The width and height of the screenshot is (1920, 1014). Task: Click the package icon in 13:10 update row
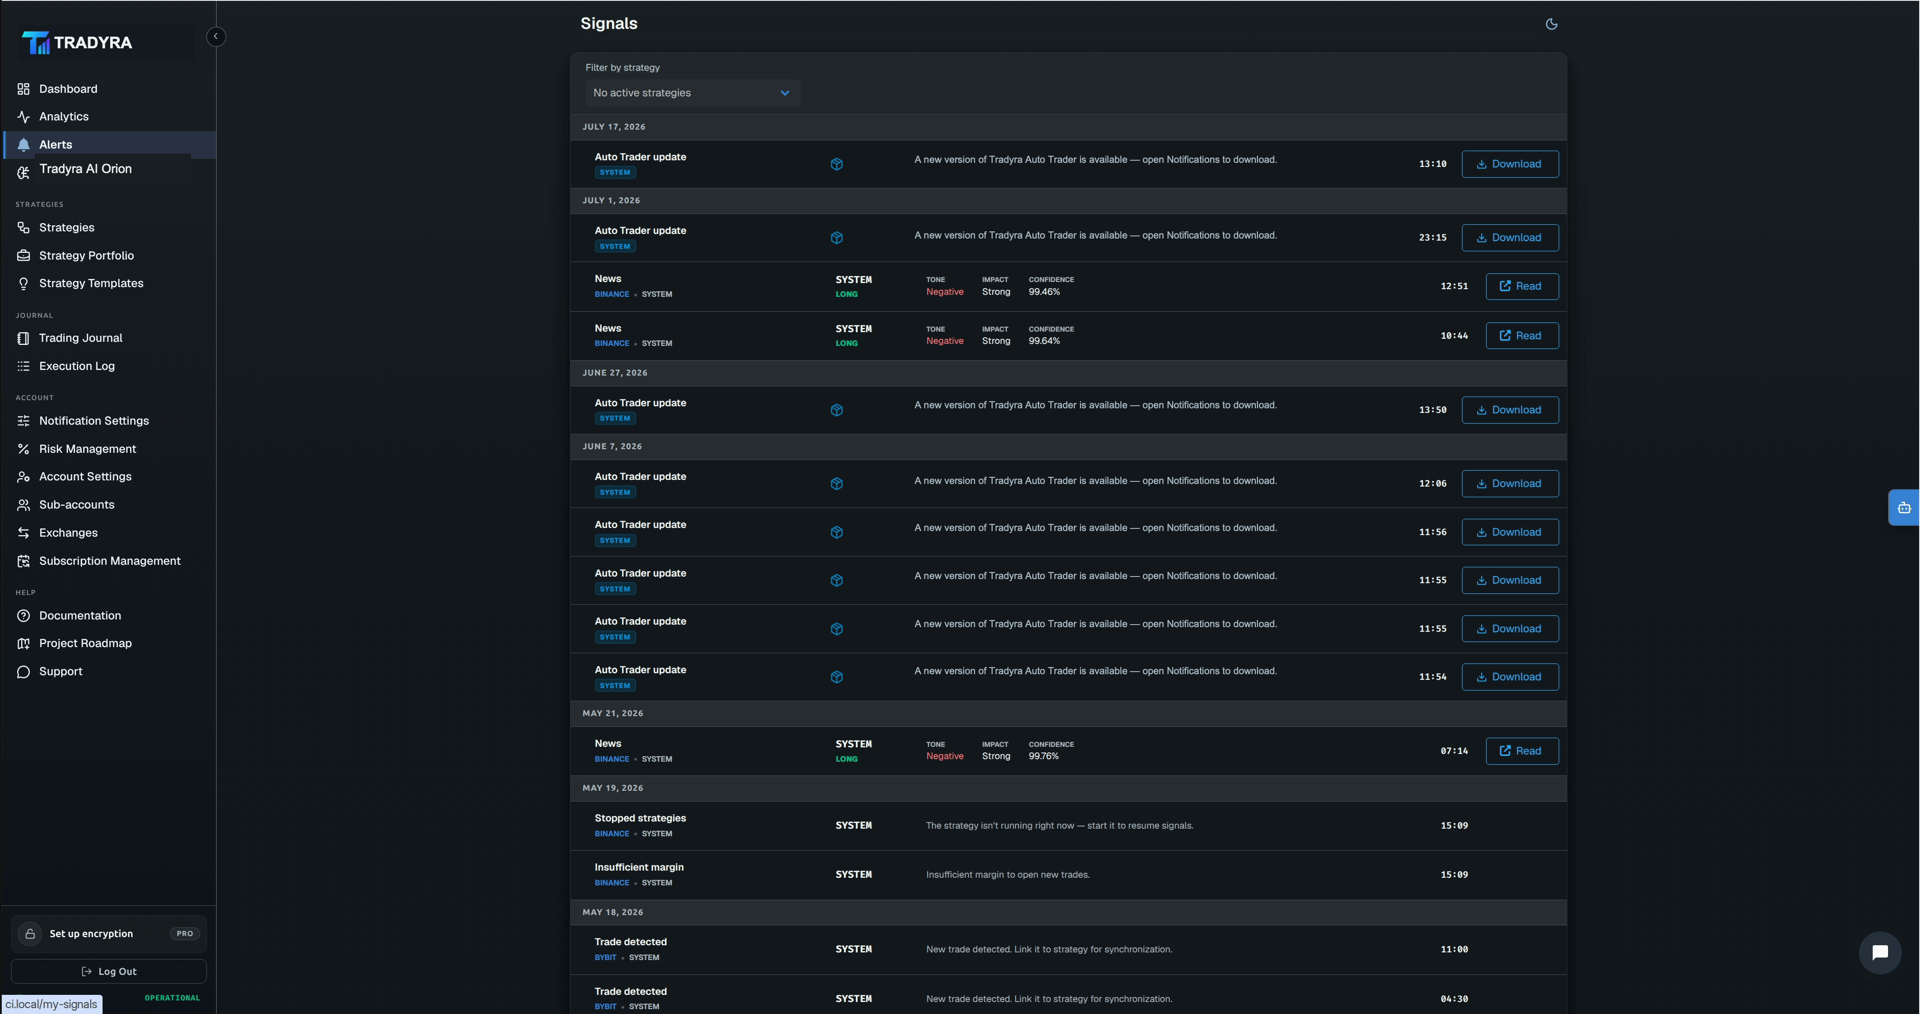pyautogui.click(x=837, y=164)
